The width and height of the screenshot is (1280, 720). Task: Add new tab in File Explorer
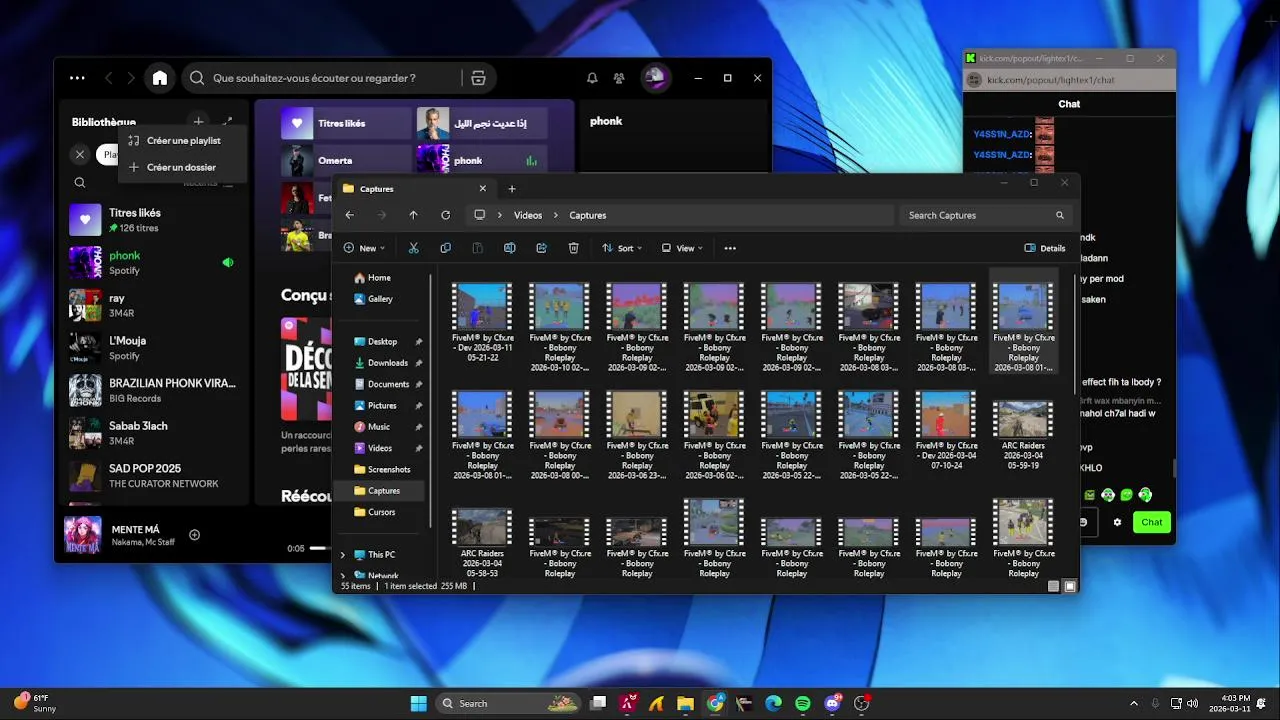(x=512, y=189)
